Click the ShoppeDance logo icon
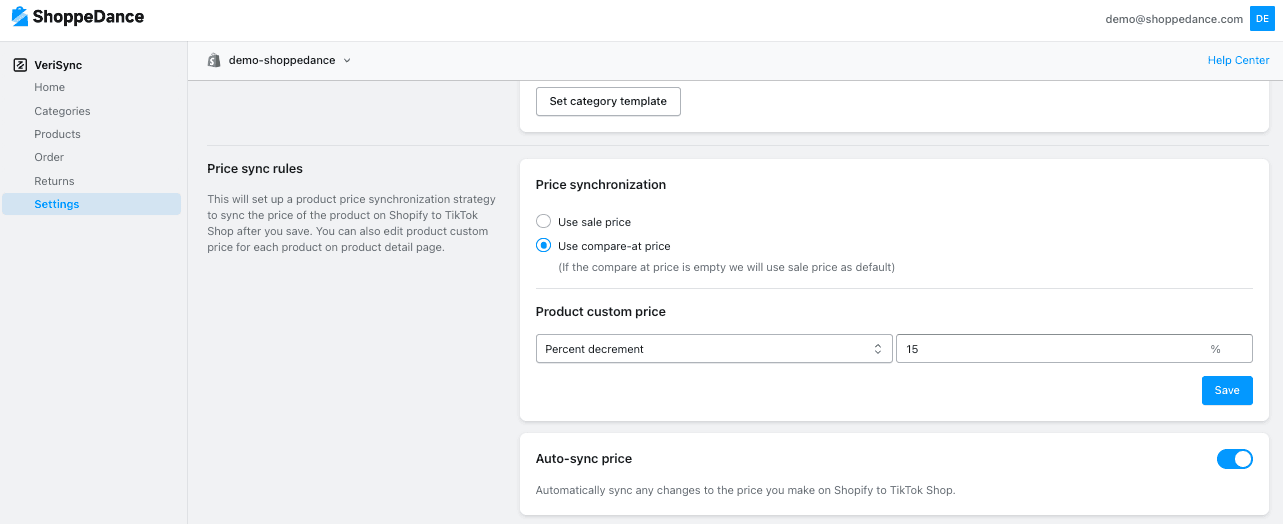The height and width of the screenshot is (524, 1283). pos(19,17)
